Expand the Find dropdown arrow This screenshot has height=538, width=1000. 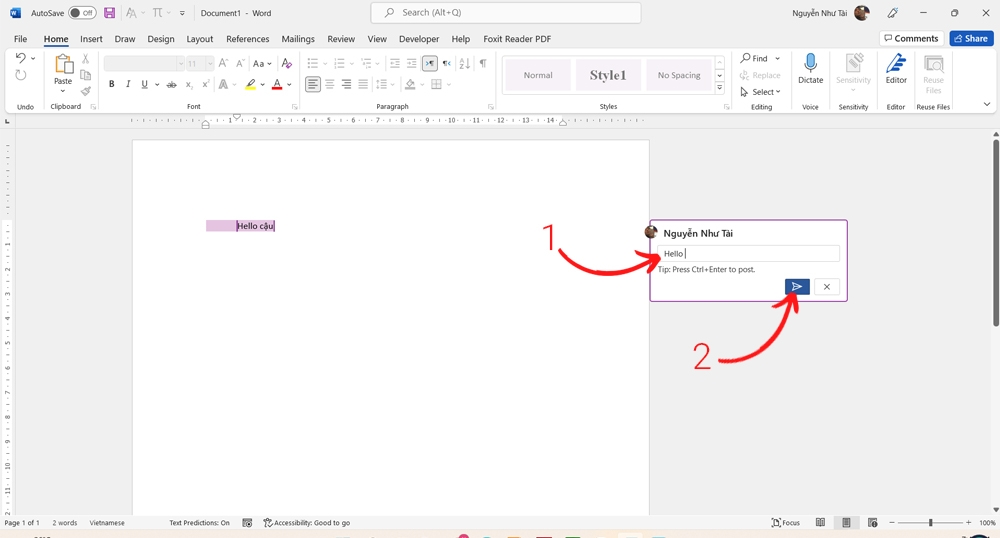[777, 59]
